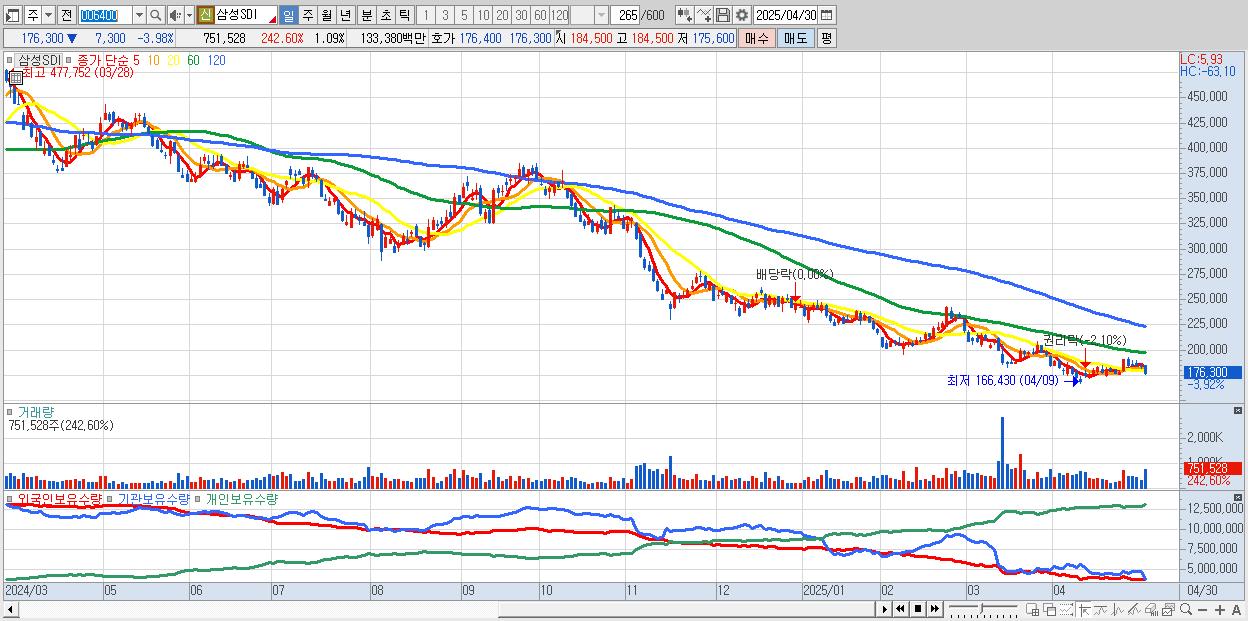
Task: Select the 틱 tick period toggle
Action: click(x=404, y=15)
